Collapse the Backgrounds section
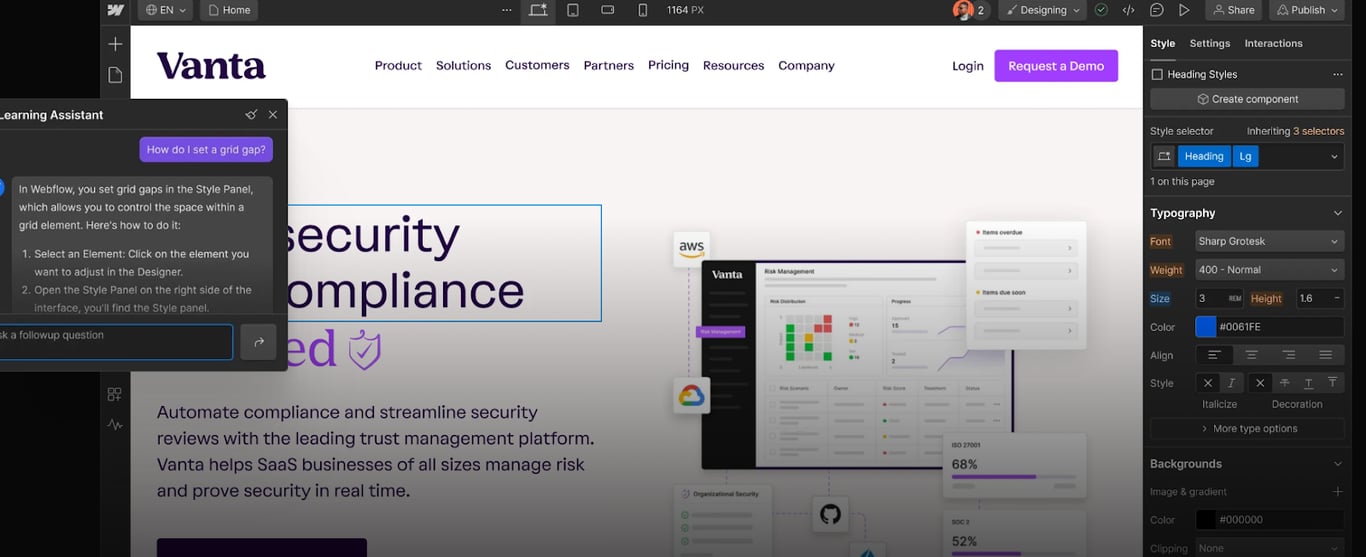Viewport: 1366px width, 557px height. tap(1337, 464)
